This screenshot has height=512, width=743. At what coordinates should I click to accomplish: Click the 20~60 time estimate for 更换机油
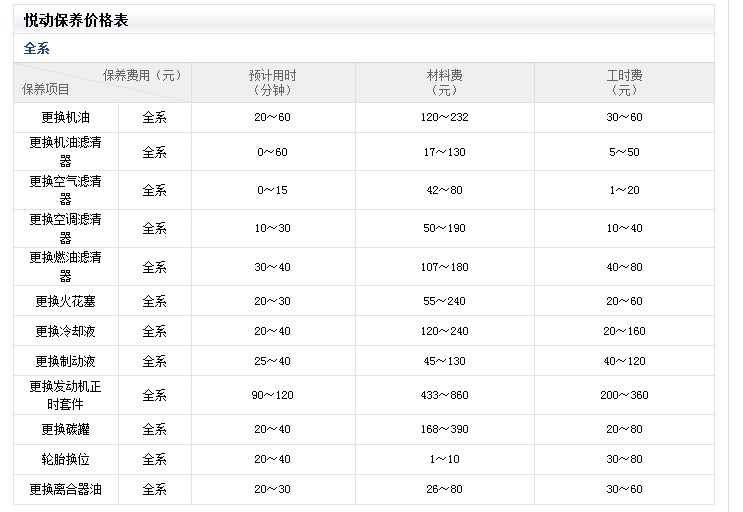click(x=272, y=117)
